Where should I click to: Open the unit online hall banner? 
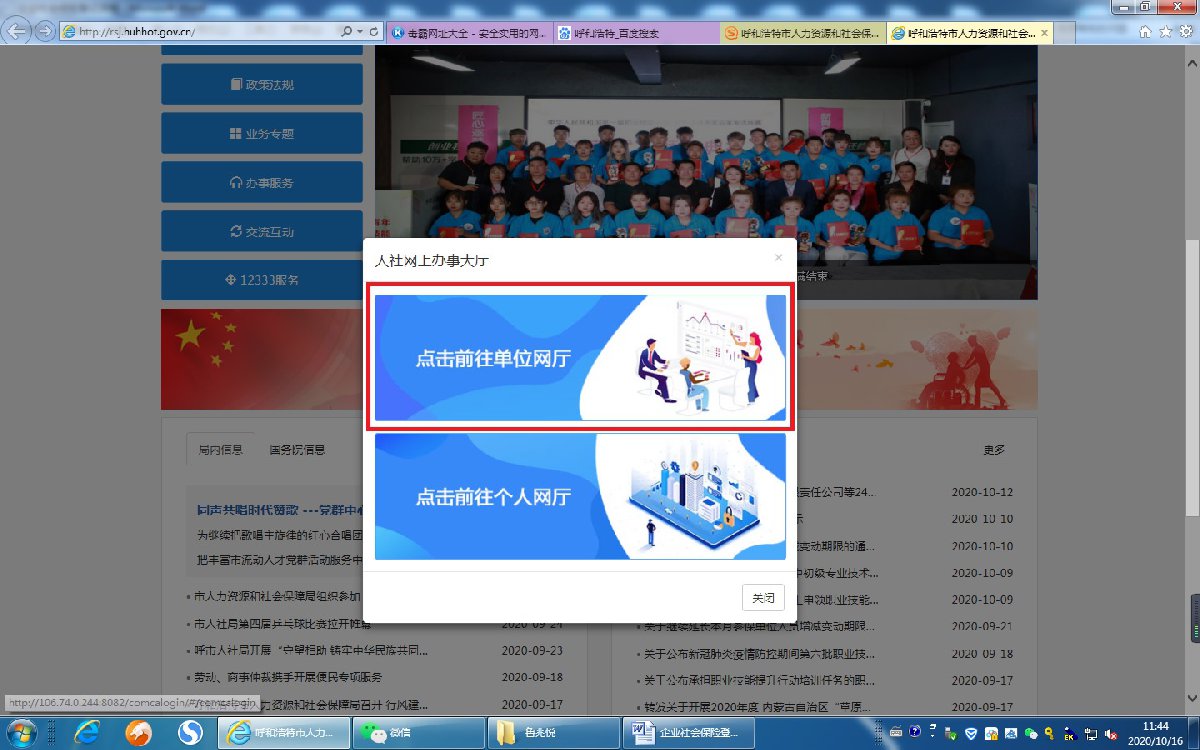pos(580,358)
